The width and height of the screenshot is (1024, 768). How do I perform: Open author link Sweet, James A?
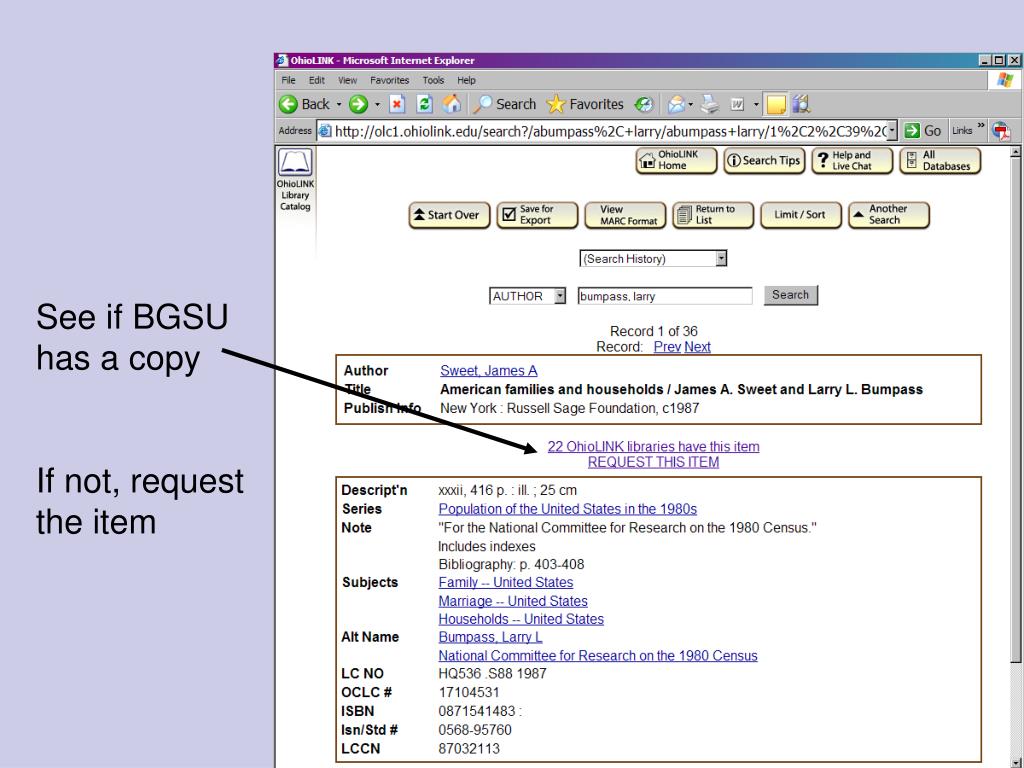[x=488, y=371]
